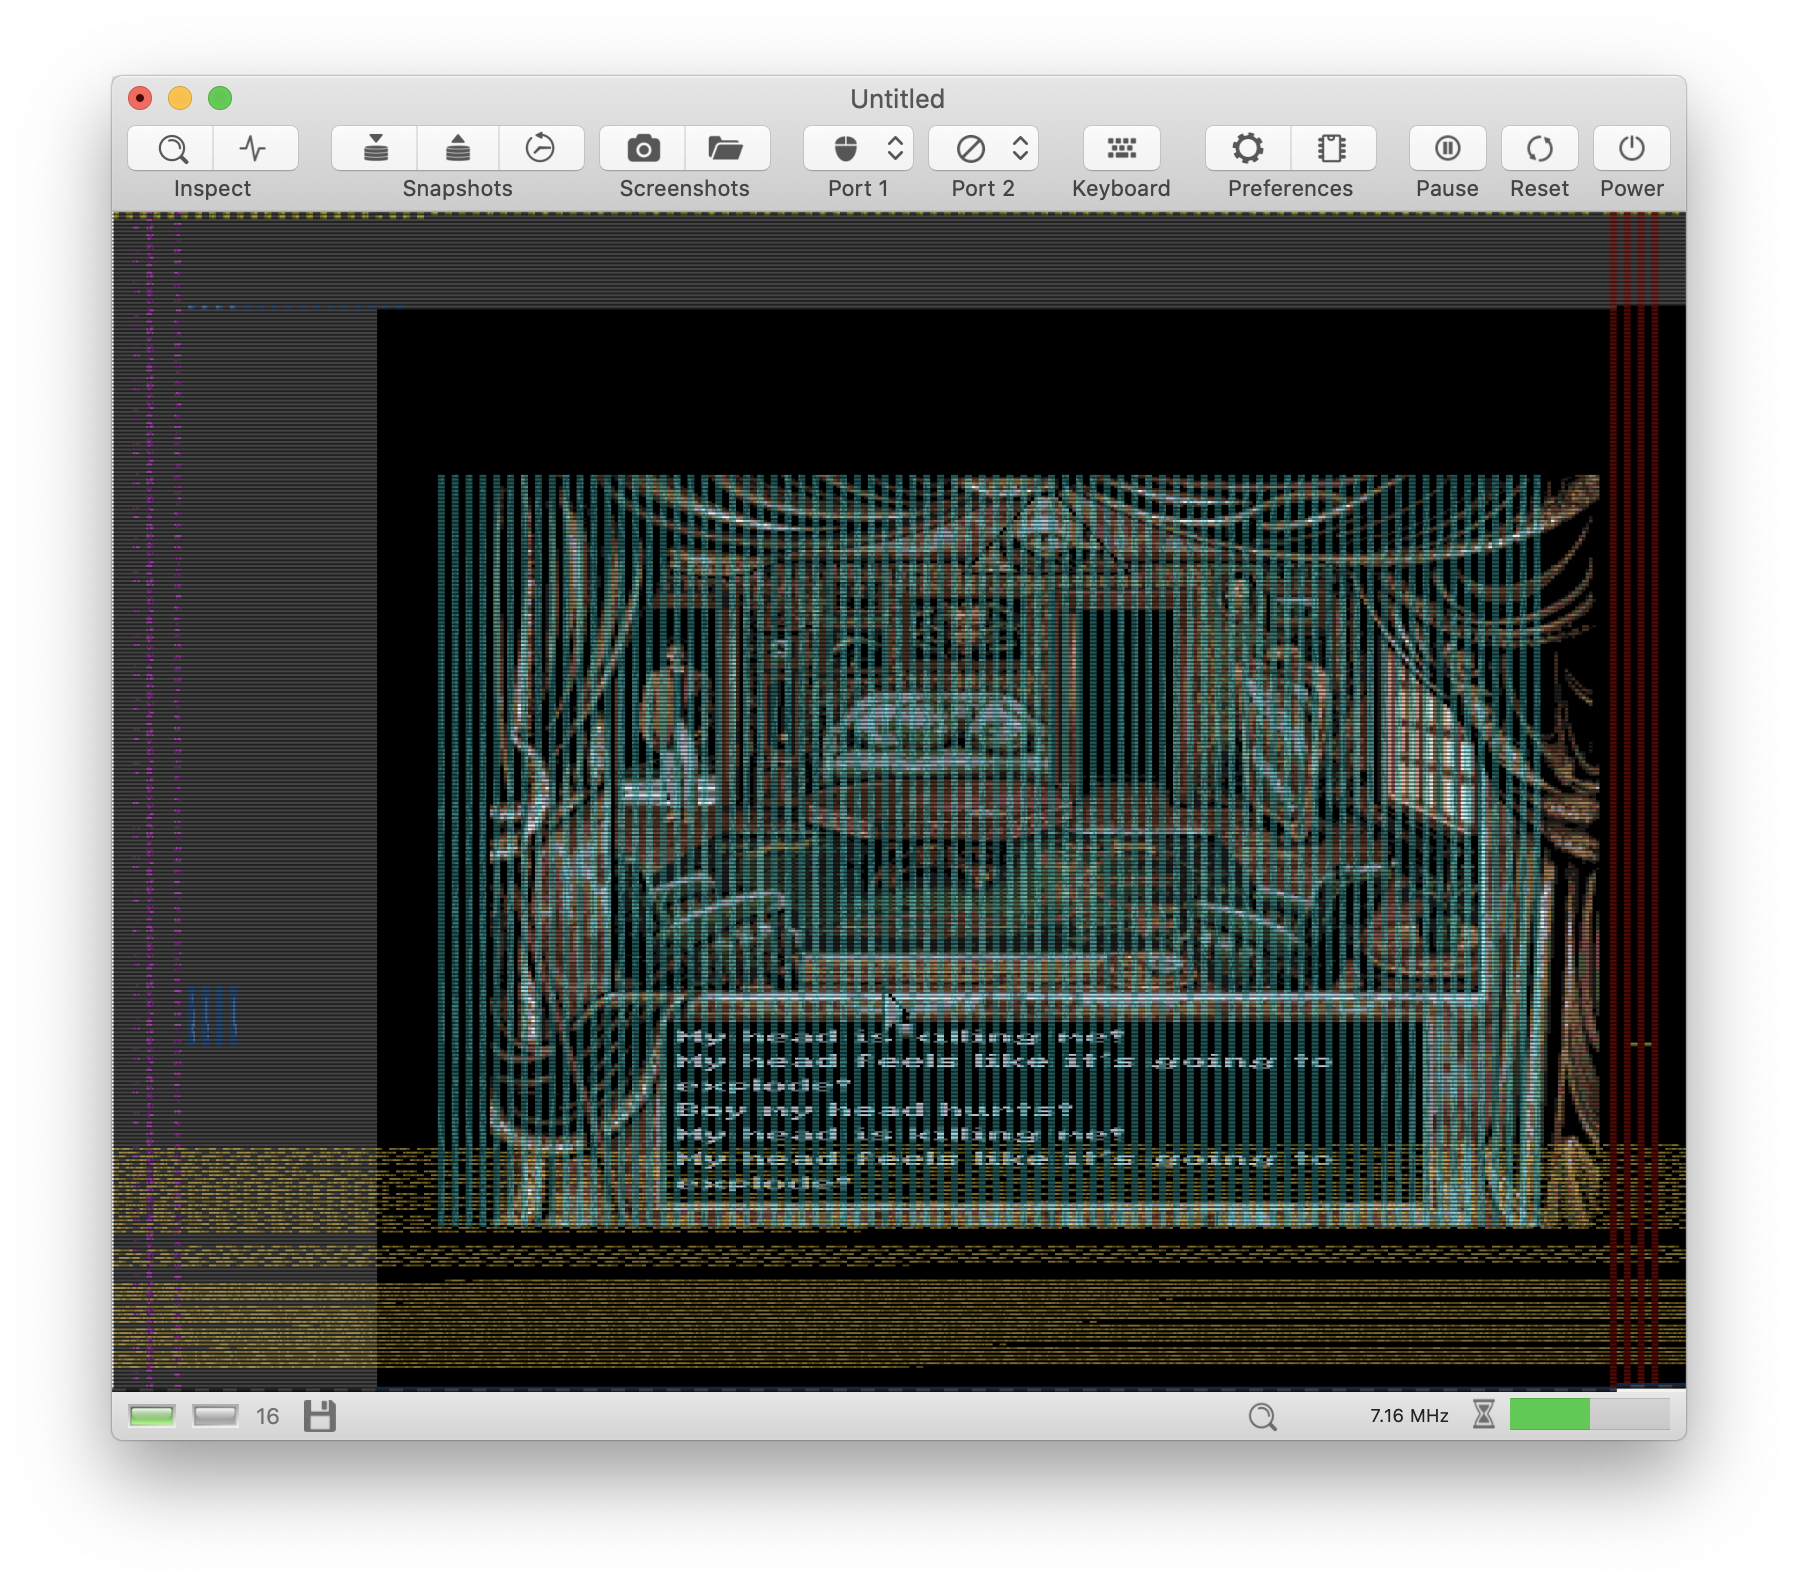
Task: Pause the emulation
Action: [1448, 149]
